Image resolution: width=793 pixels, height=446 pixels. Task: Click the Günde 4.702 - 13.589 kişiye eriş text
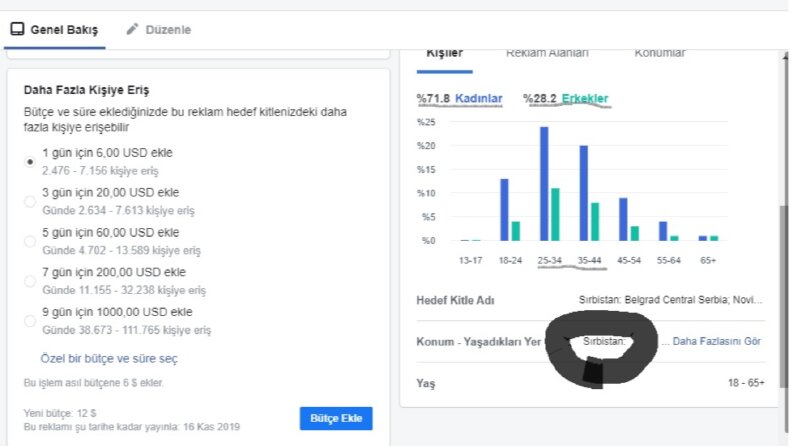[121, 250]
